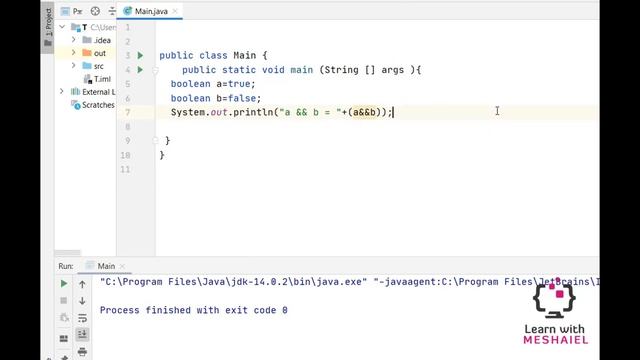Run main method via gutter arrow on line 4
640x360 pixels.
(140, 70)
